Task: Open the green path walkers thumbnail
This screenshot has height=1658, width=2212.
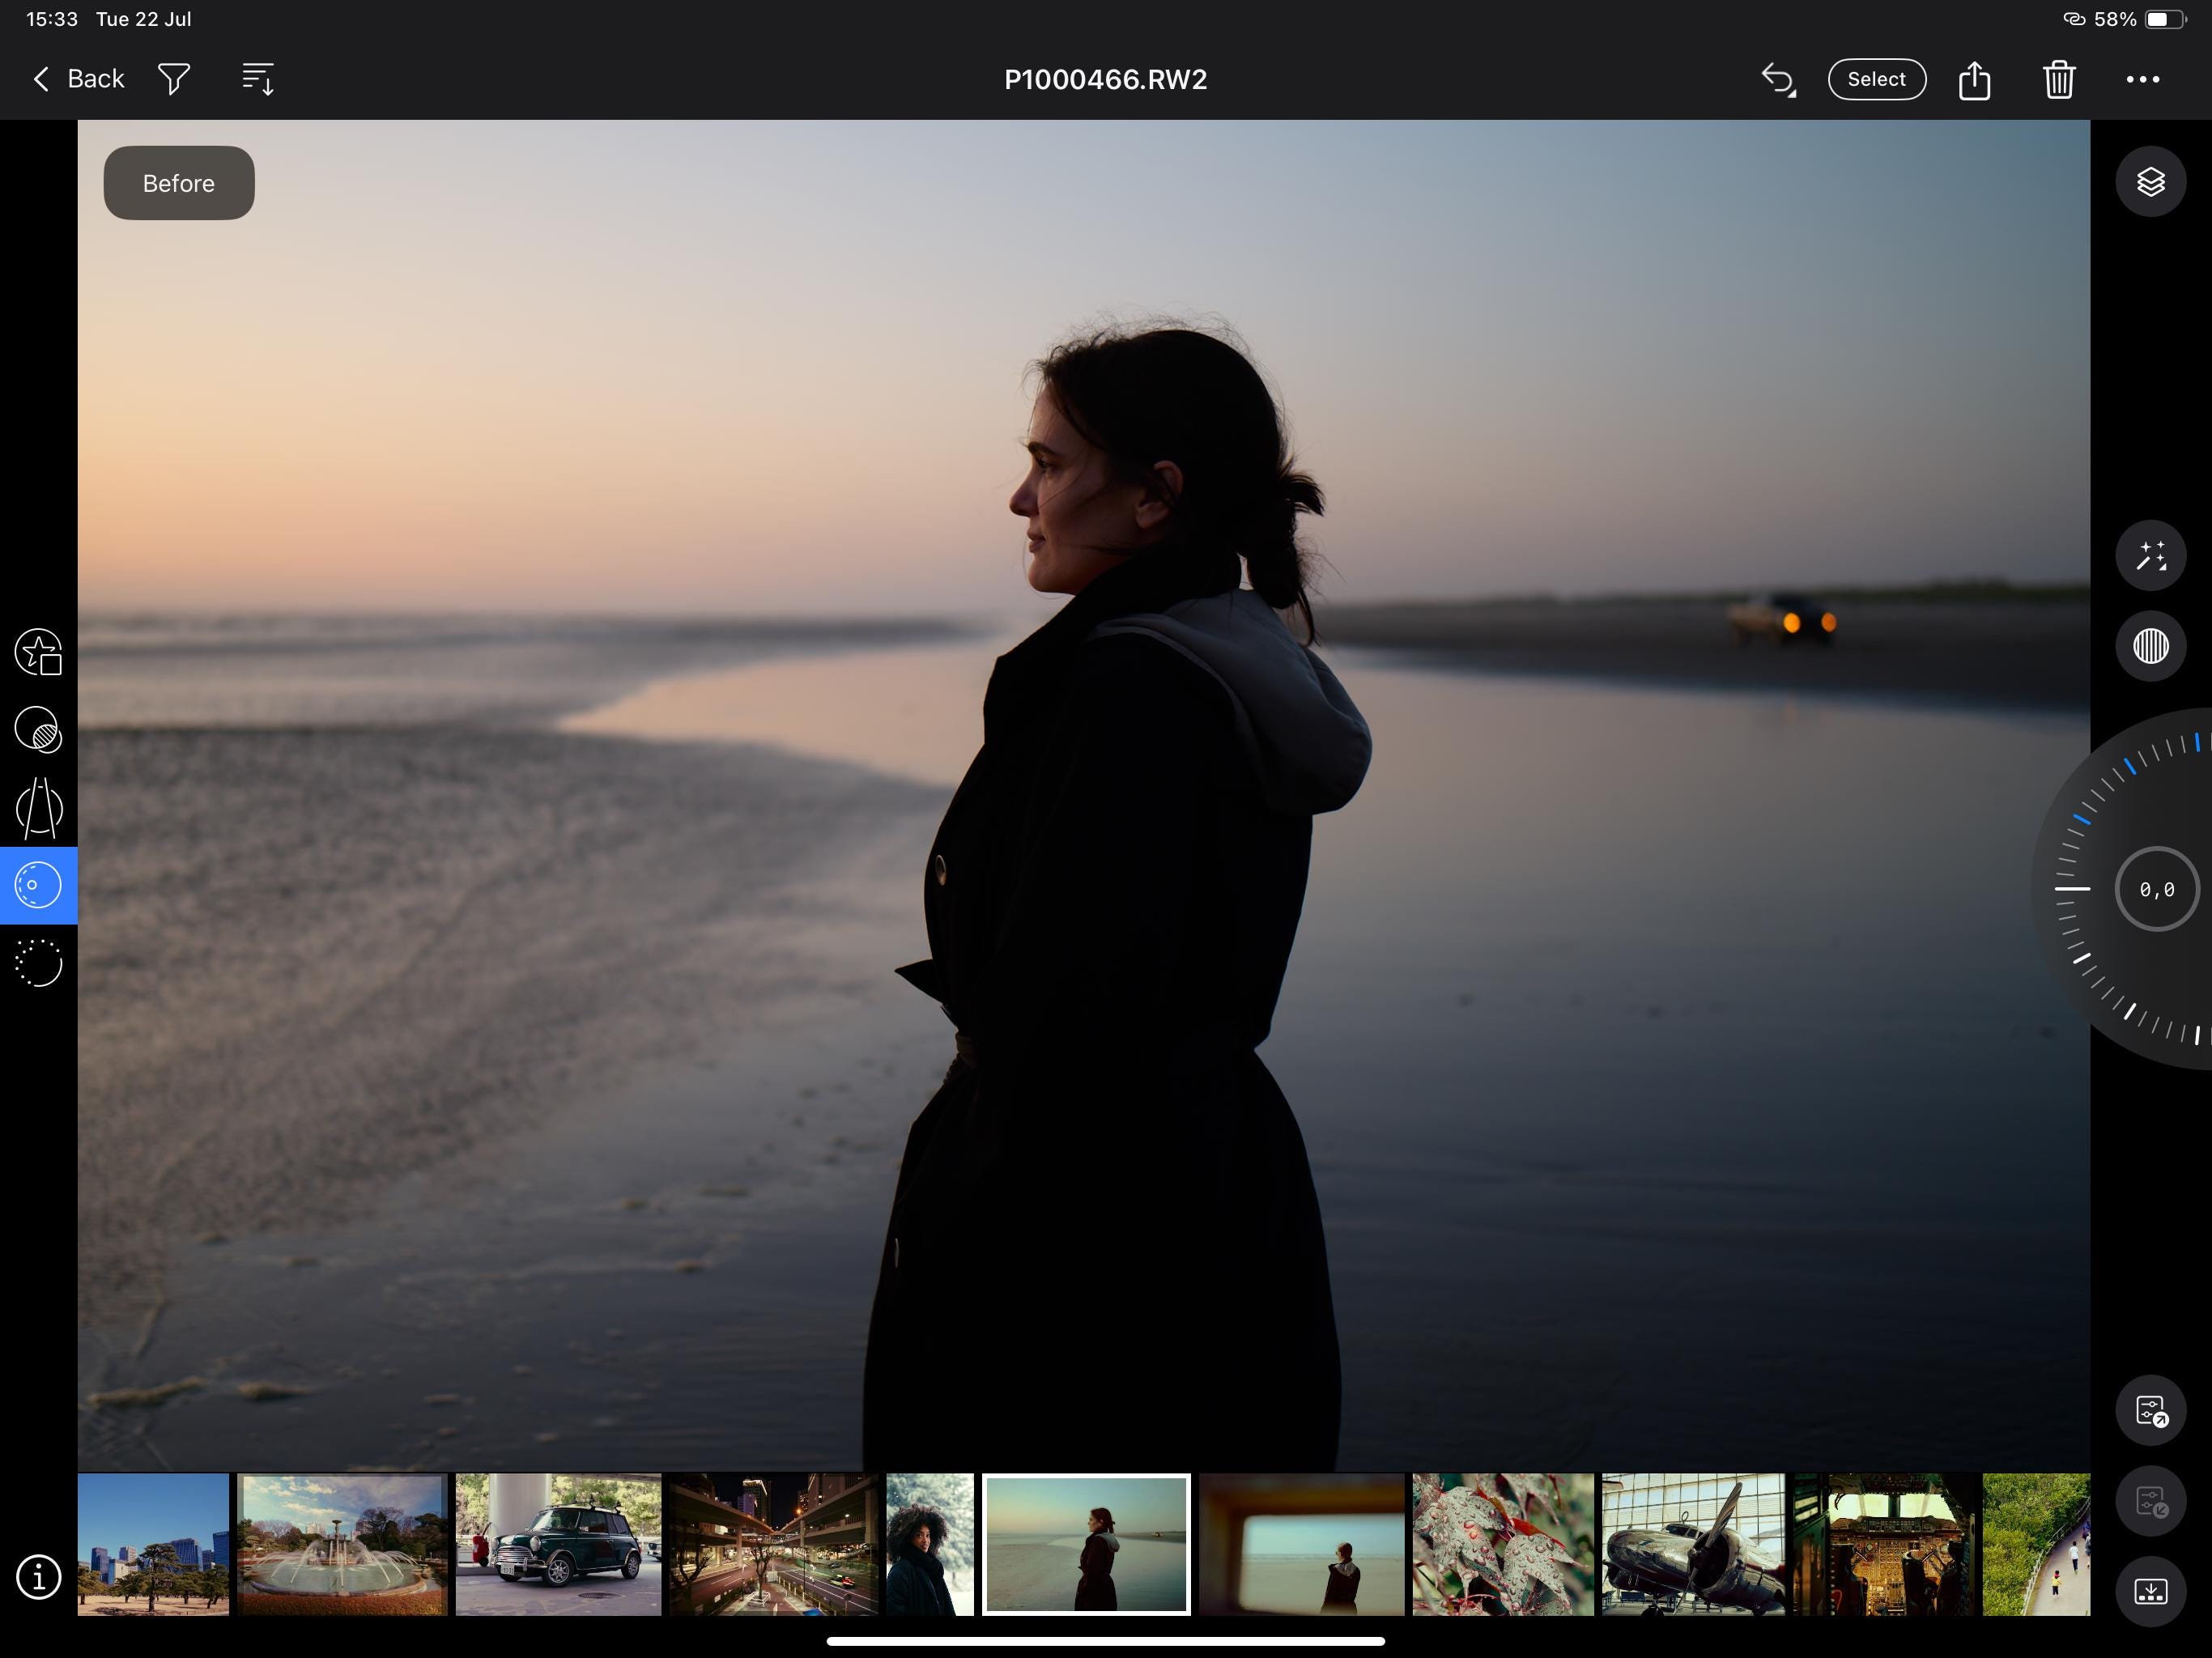Action: [x=2036, y=1544]
